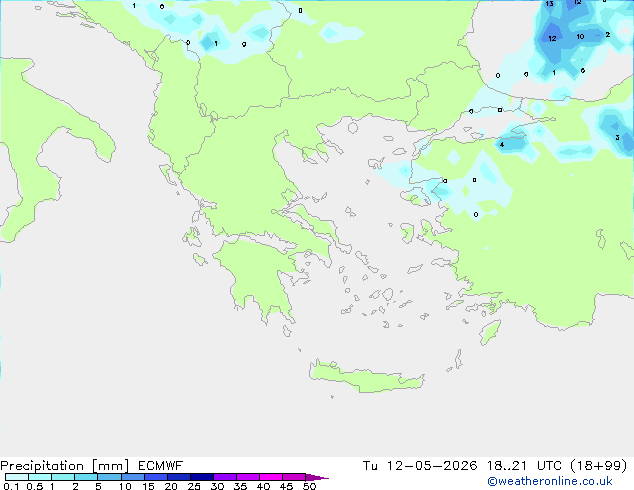
Task: Pick the dark navy legend swatch between 25 and 30
Action: point(202,477)
